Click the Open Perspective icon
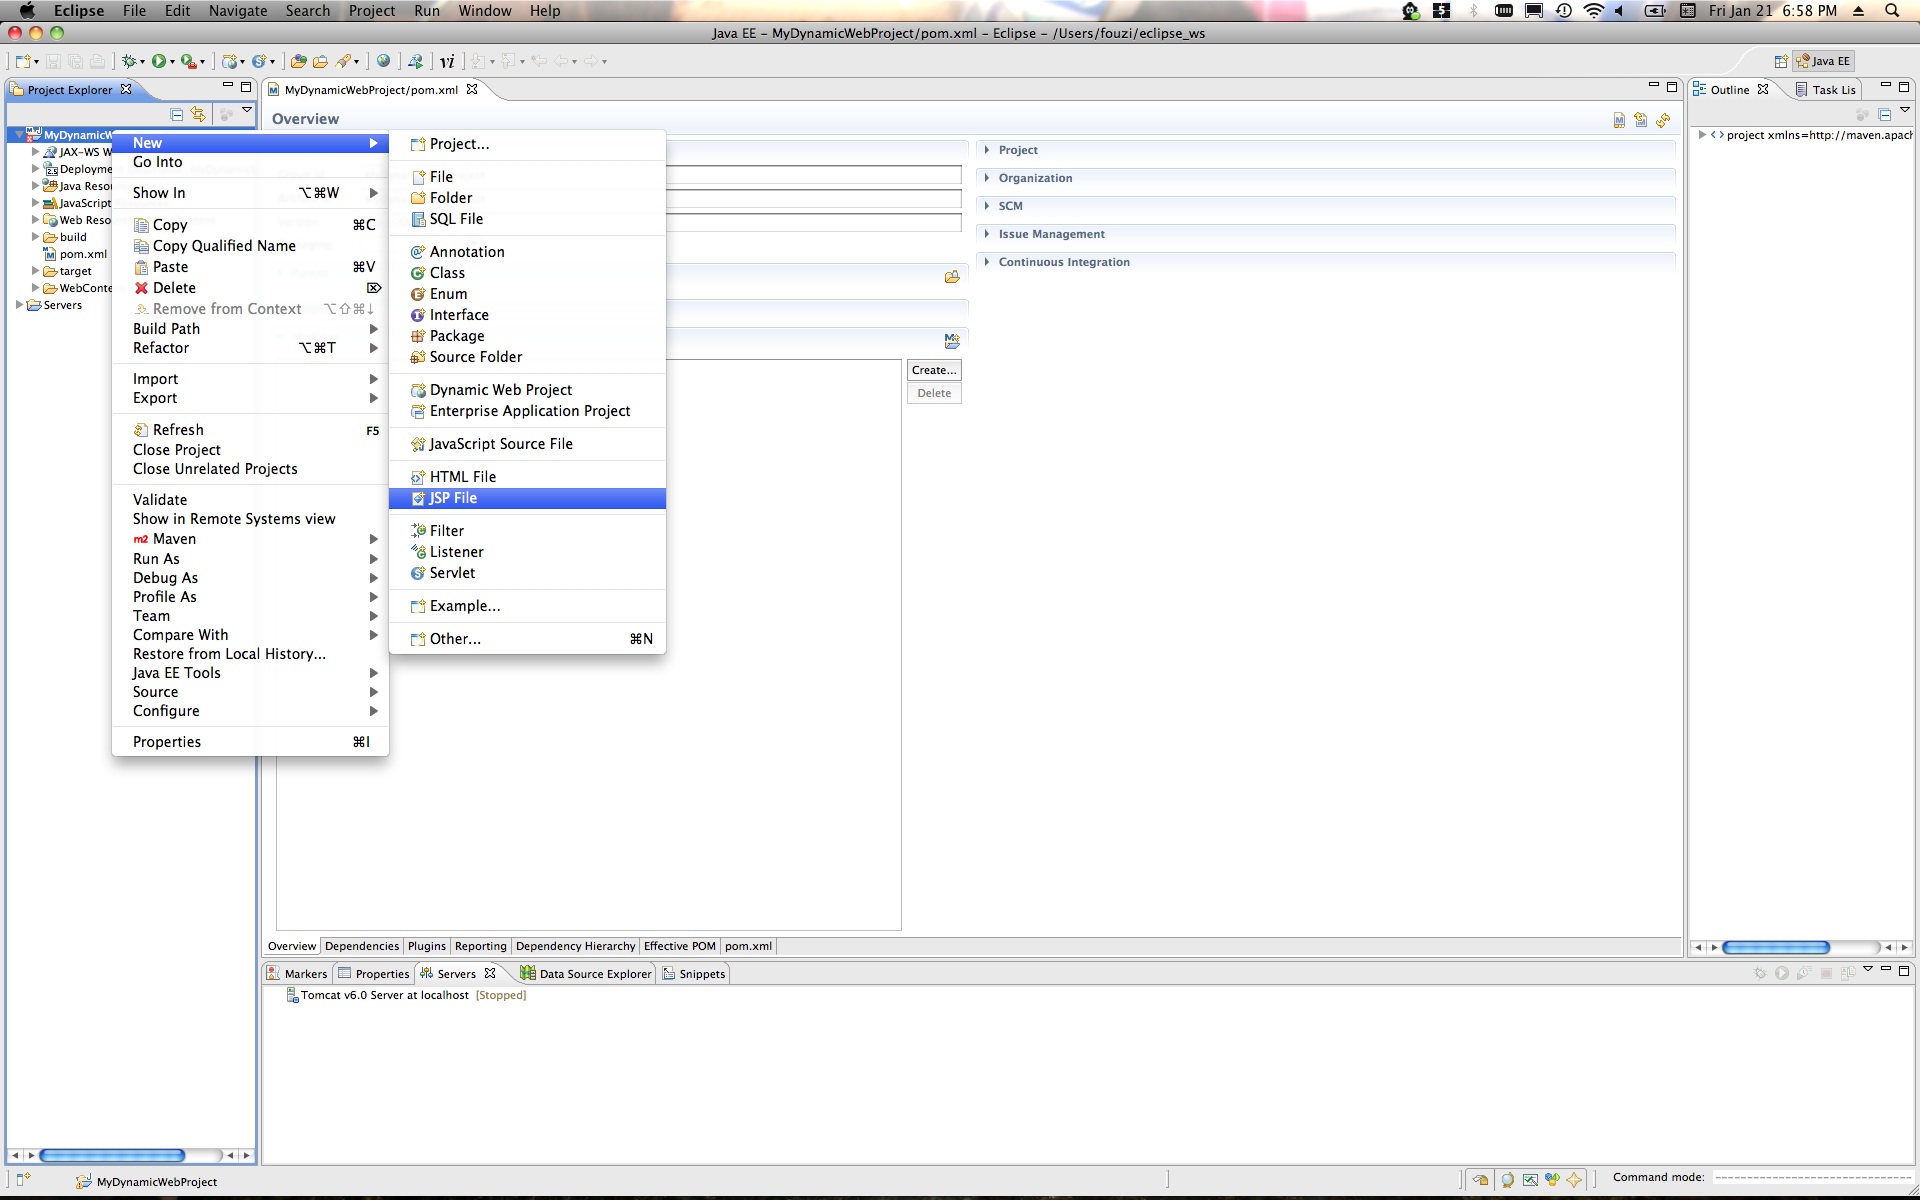 pos(1781,61)
